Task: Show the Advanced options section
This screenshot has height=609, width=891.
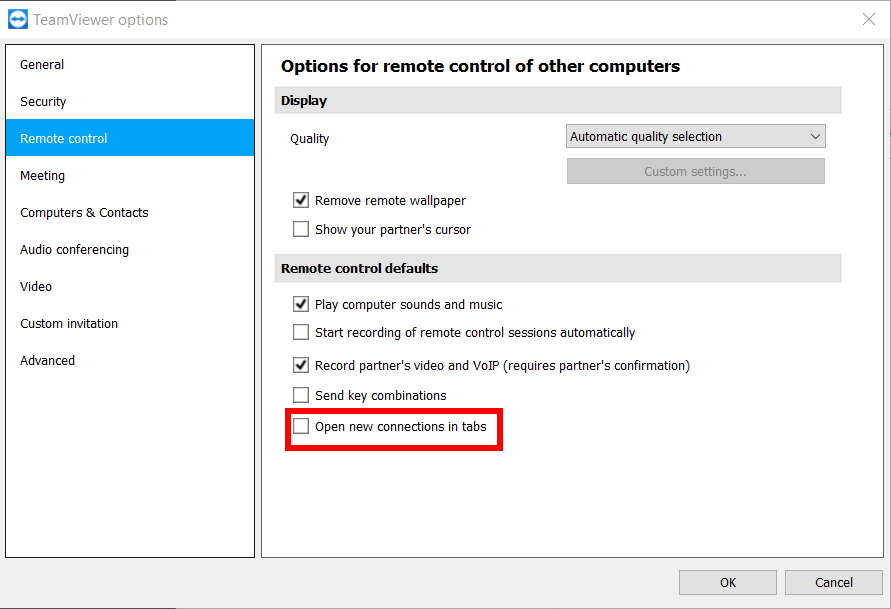Action: tap(130, 360)
